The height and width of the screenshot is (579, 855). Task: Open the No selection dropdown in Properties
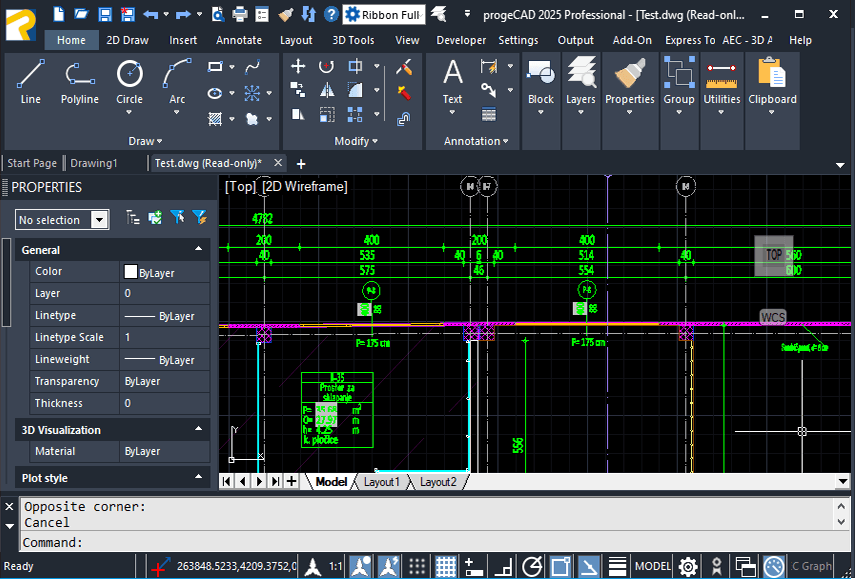tap(97, 219)
